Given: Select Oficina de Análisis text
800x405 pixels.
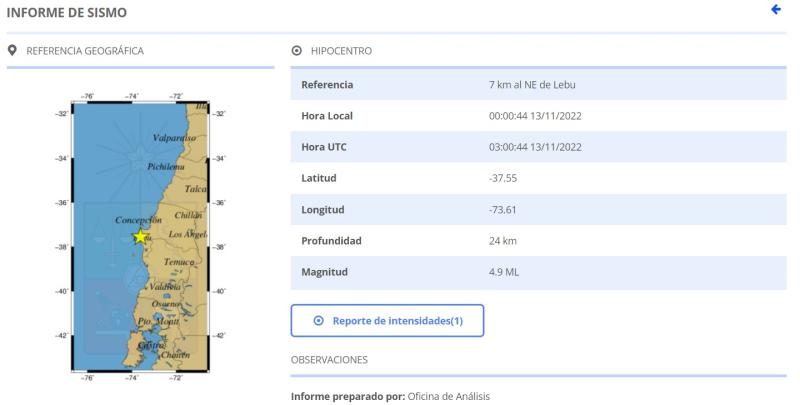Looking at the screenshot, I should click(x=448, y=396).
